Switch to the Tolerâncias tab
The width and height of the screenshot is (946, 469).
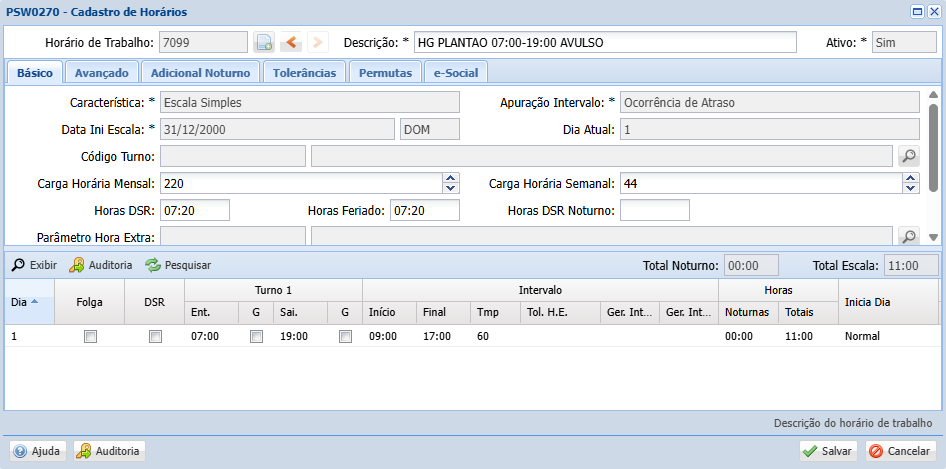(x=304, y=73)
